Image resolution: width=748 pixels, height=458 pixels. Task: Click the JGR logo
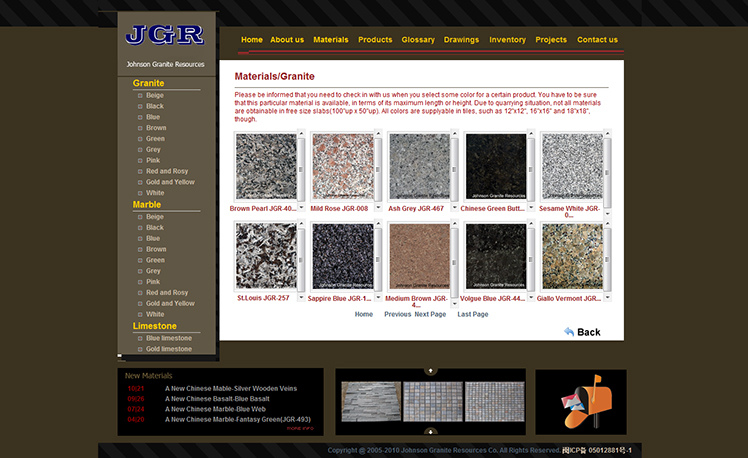165,35
